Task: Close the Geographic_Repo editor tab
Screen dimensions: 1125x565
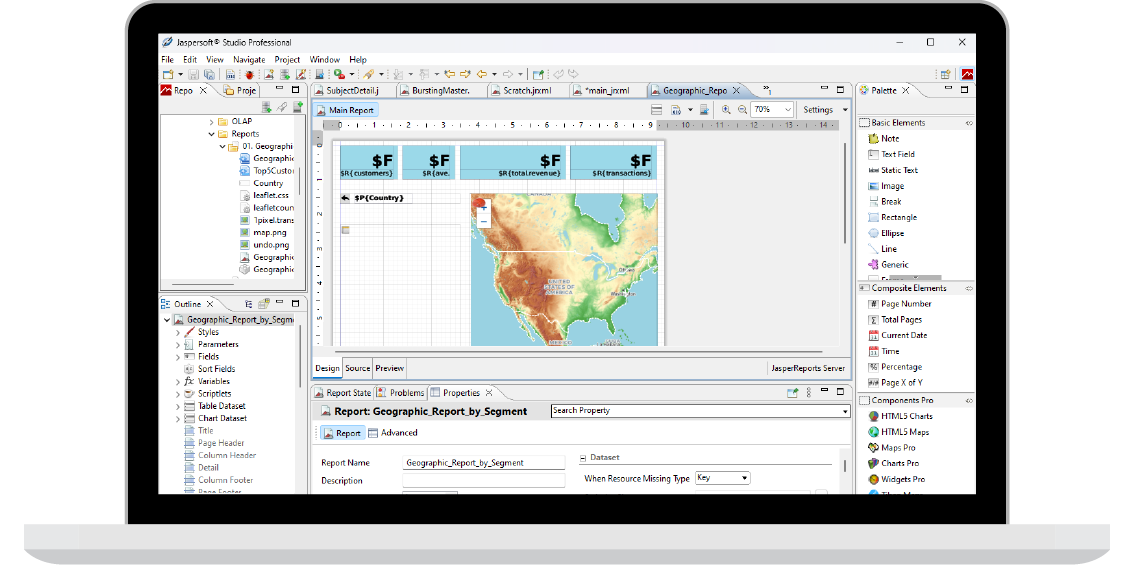Action: click(736, 90)
